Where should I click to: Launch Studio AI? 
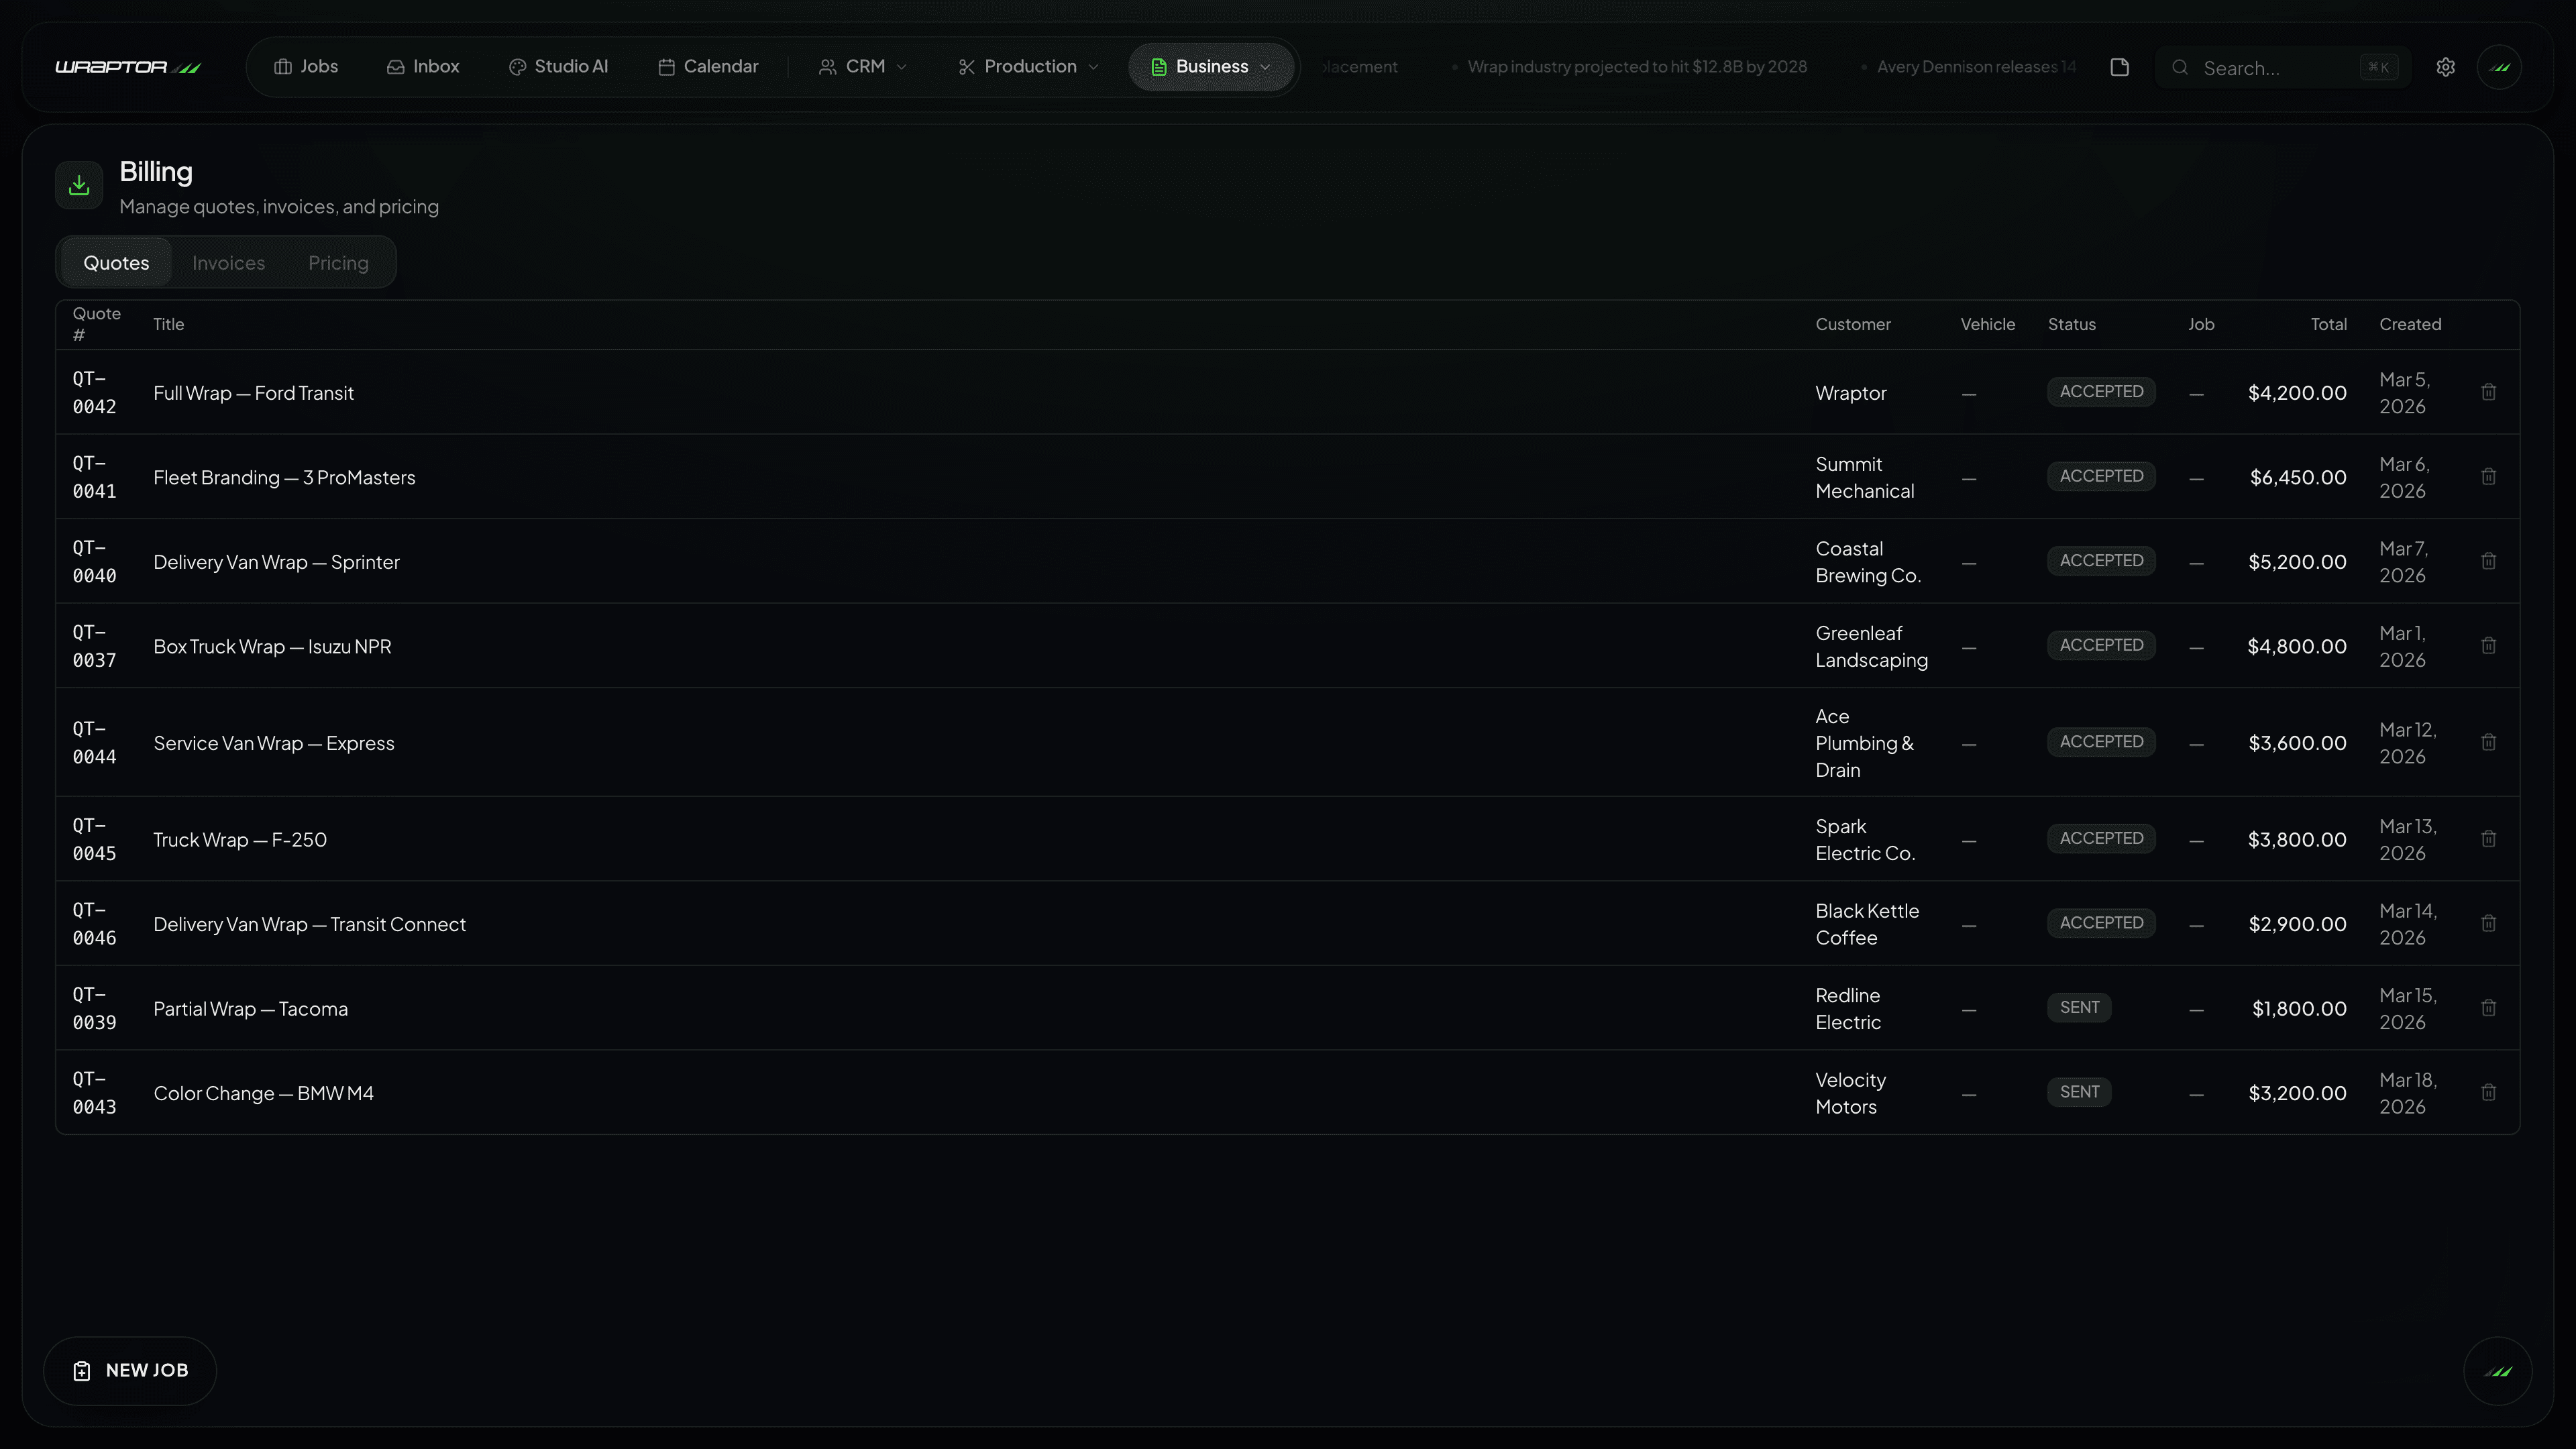[x=558, y=66]
